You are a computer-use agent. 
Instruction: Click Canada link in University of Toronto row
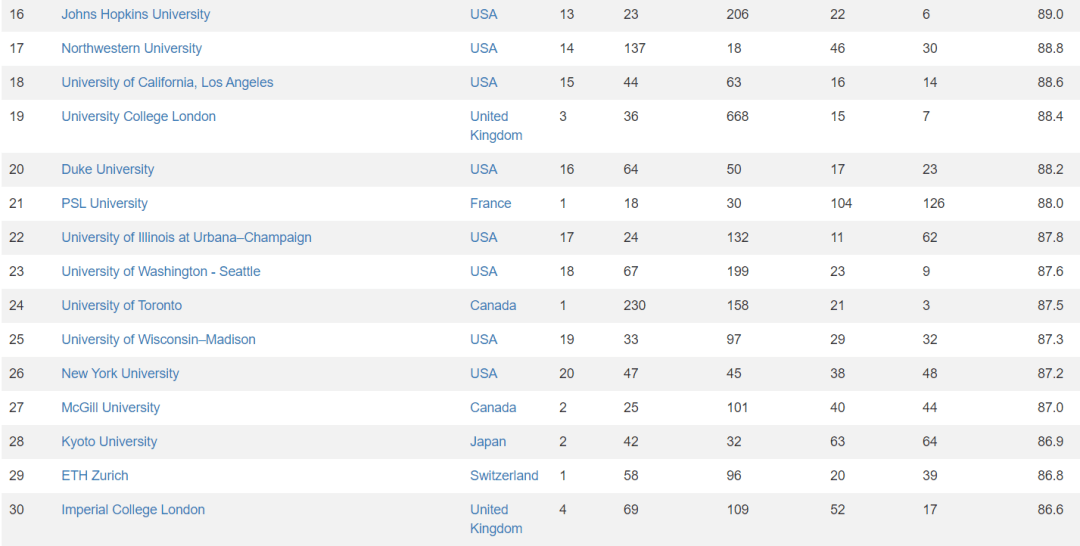(493, 306)
